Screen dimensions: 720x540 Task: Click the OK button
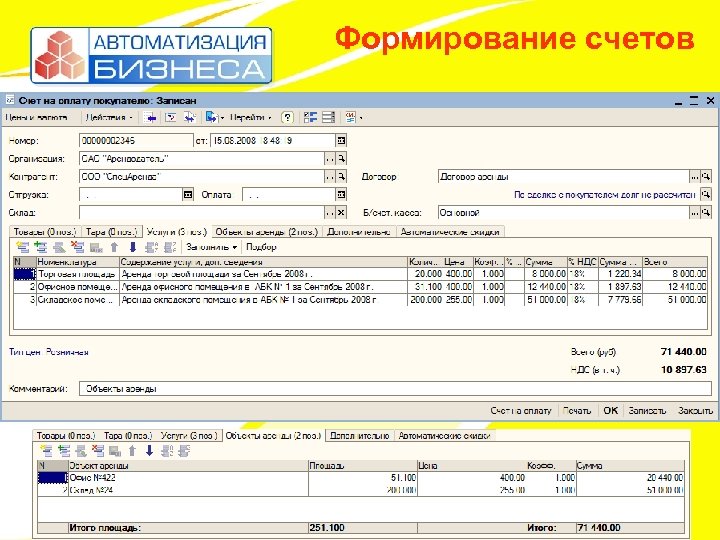point(610,411)
